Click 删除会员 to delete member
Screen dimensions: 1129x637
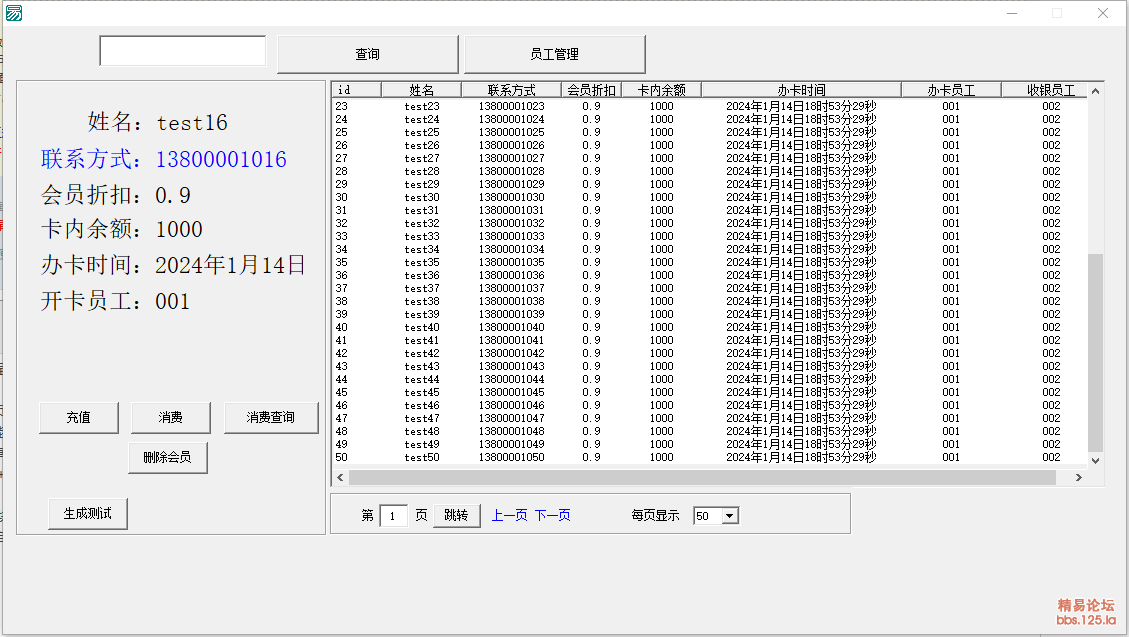click(x=167, y=457)
